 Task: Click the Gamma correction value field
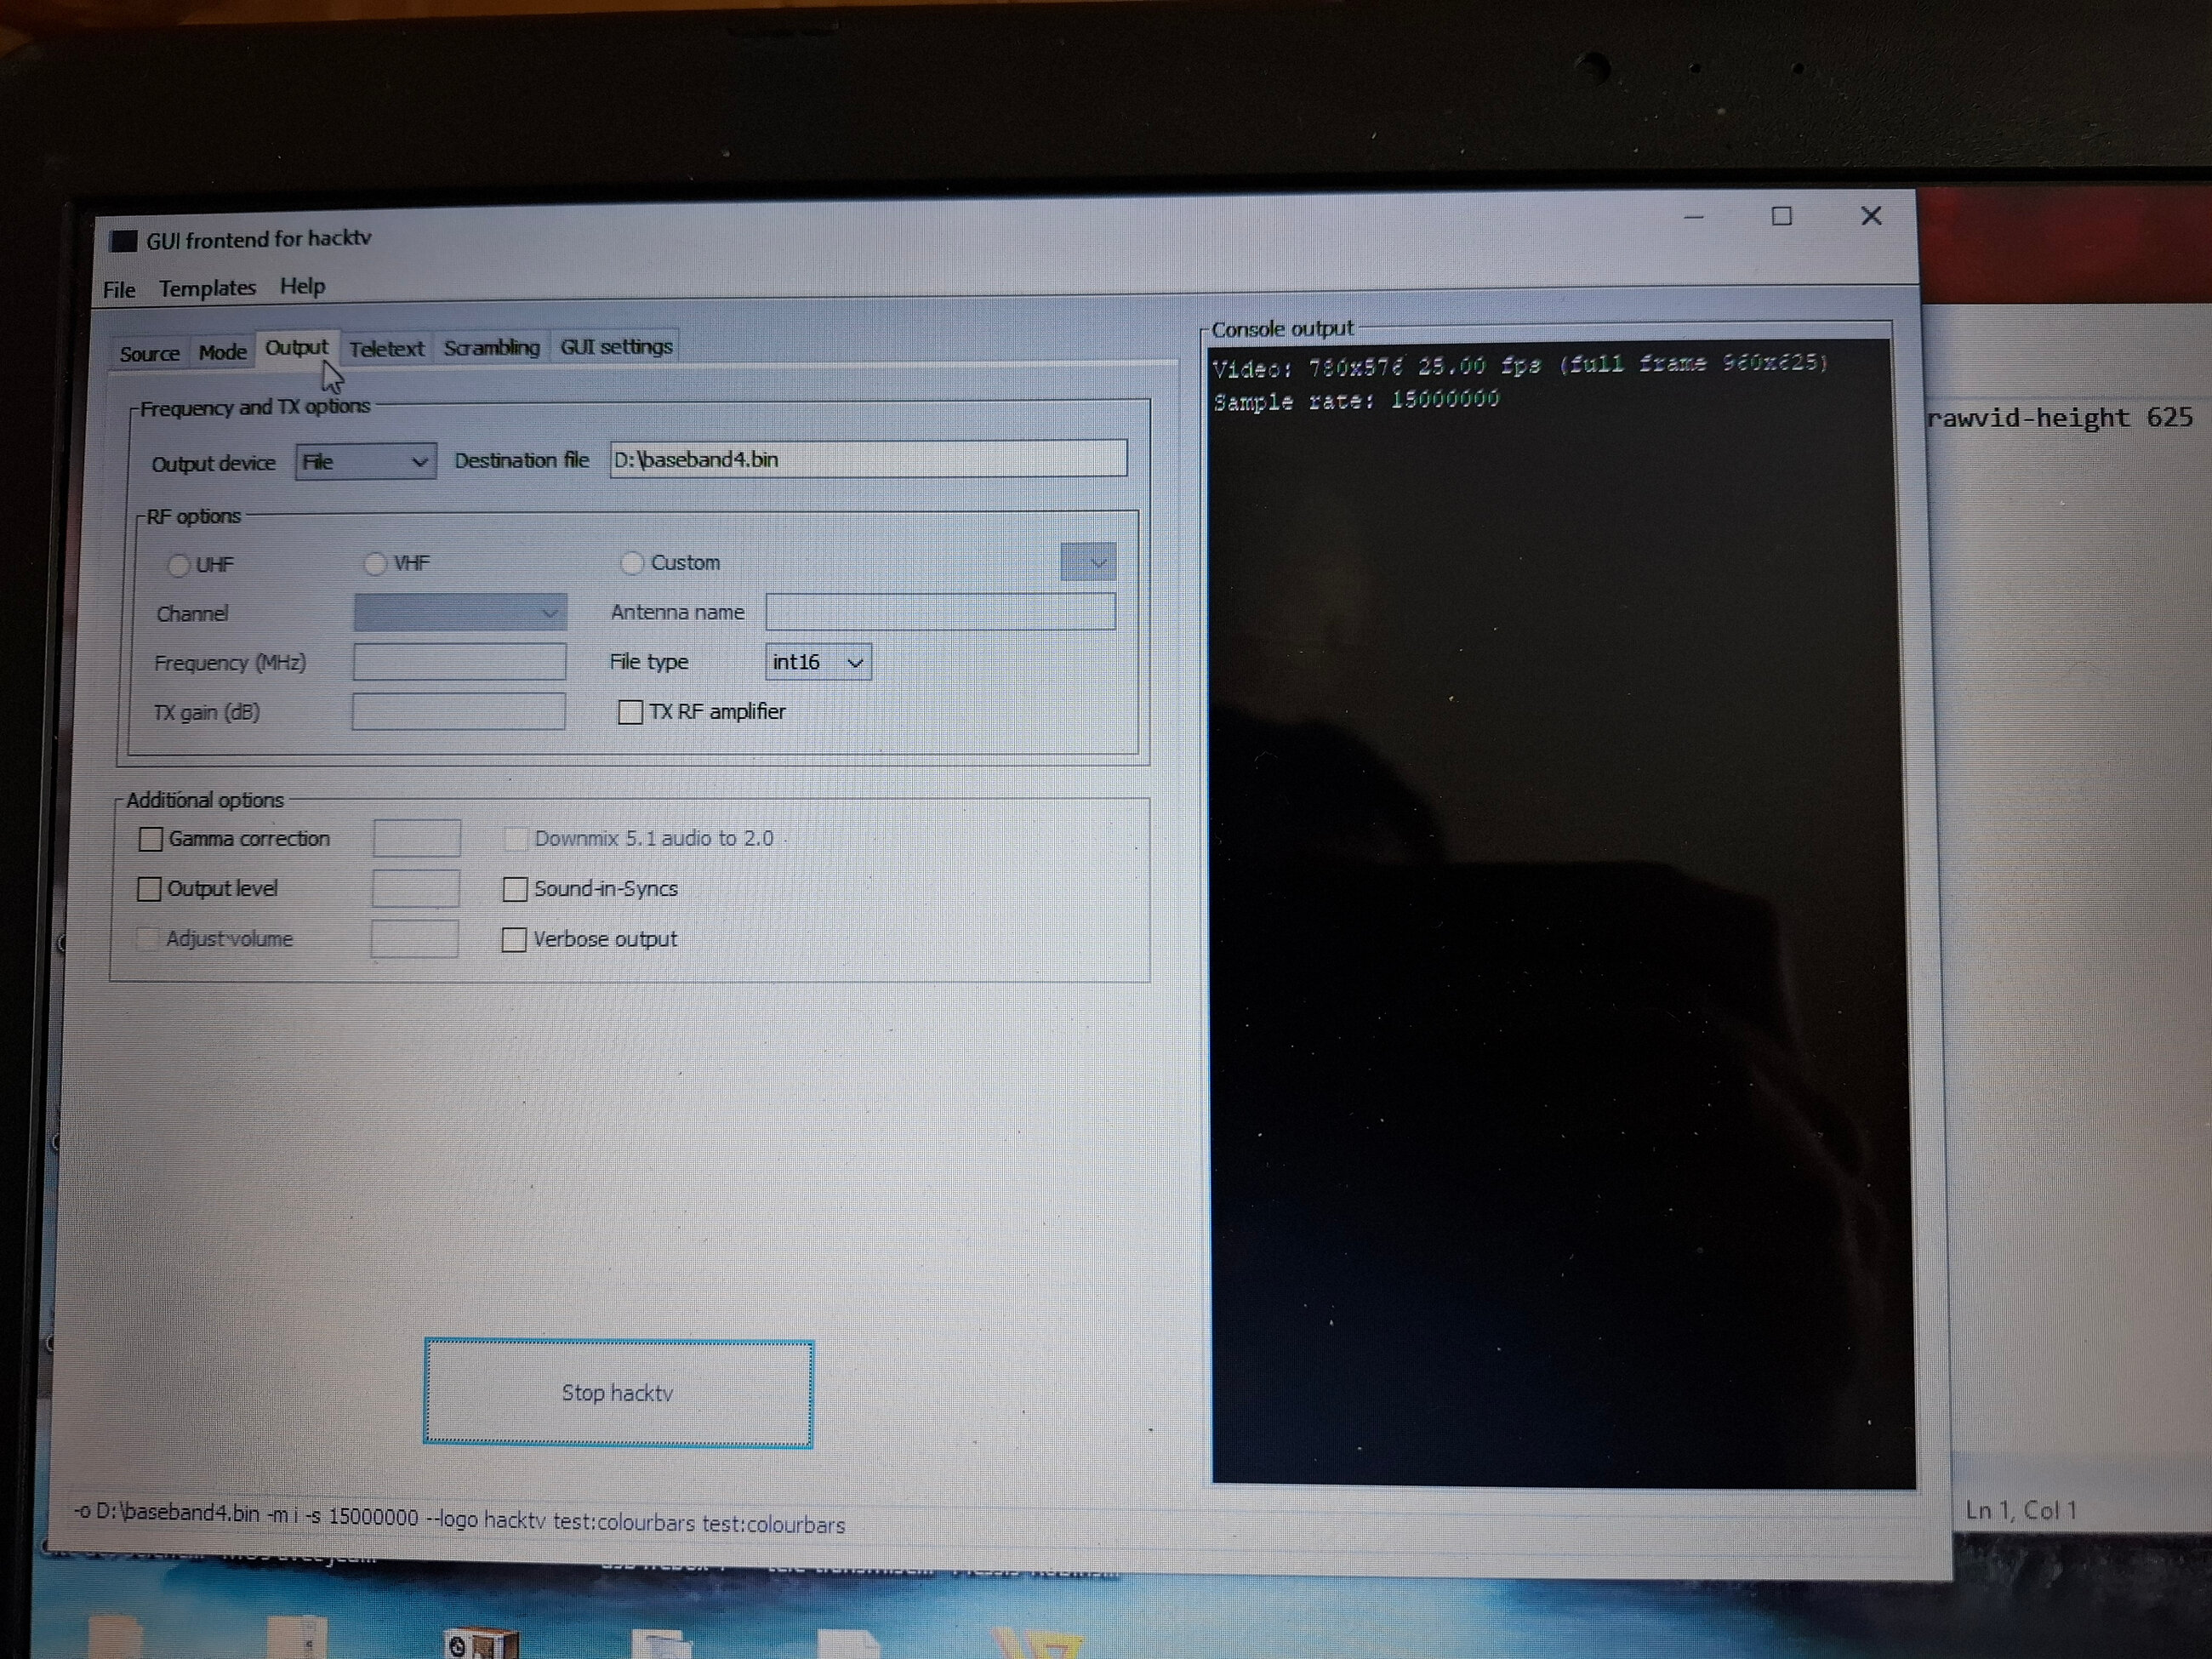(x=417, y=838)
